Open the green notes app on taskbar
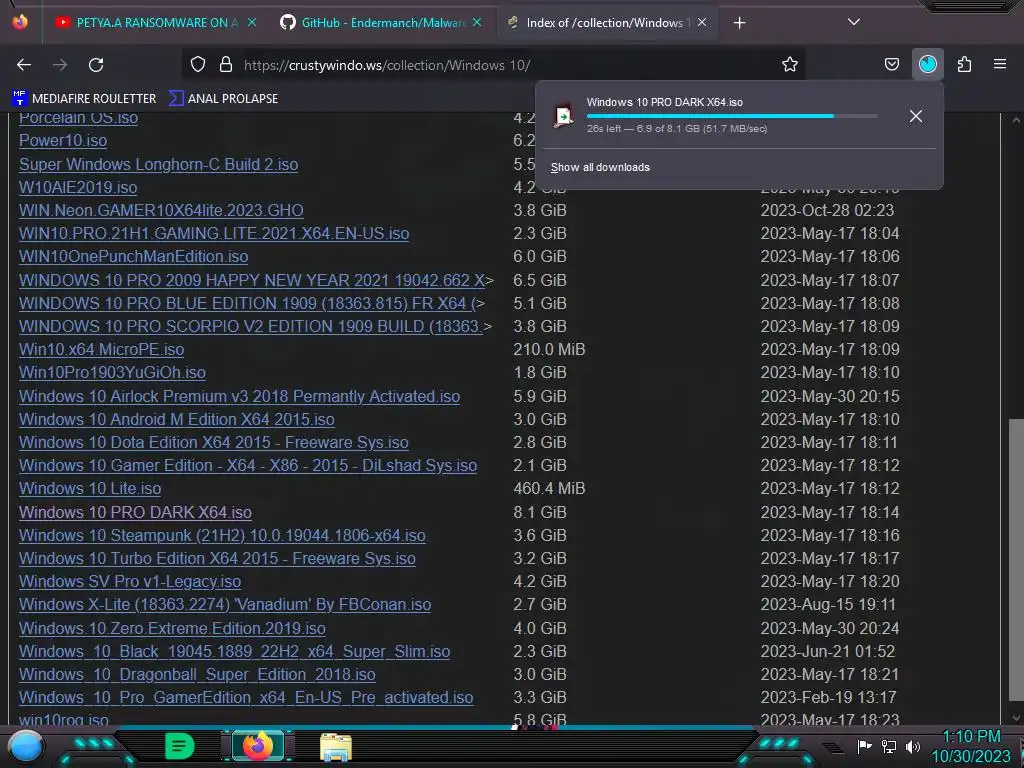The width and height of the screenshot is (1024, 768). tap(180, 746)
